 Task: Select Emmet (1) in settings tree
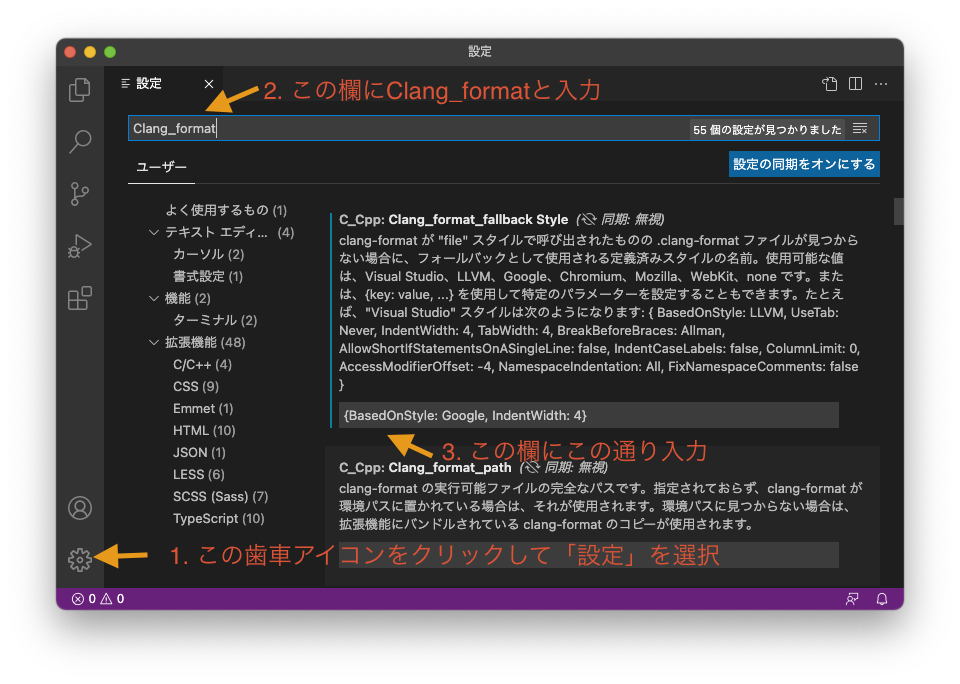point(203,408)
